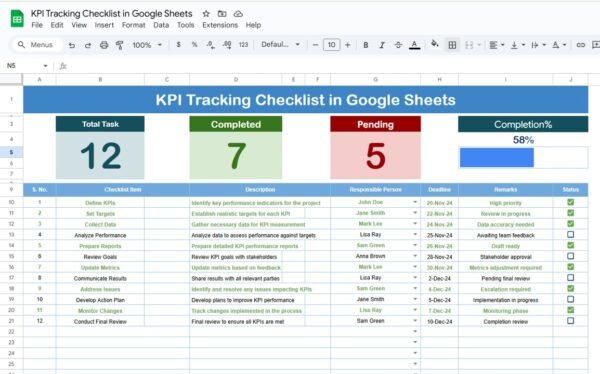Click the print icon
600x374 pixels.
104,45
